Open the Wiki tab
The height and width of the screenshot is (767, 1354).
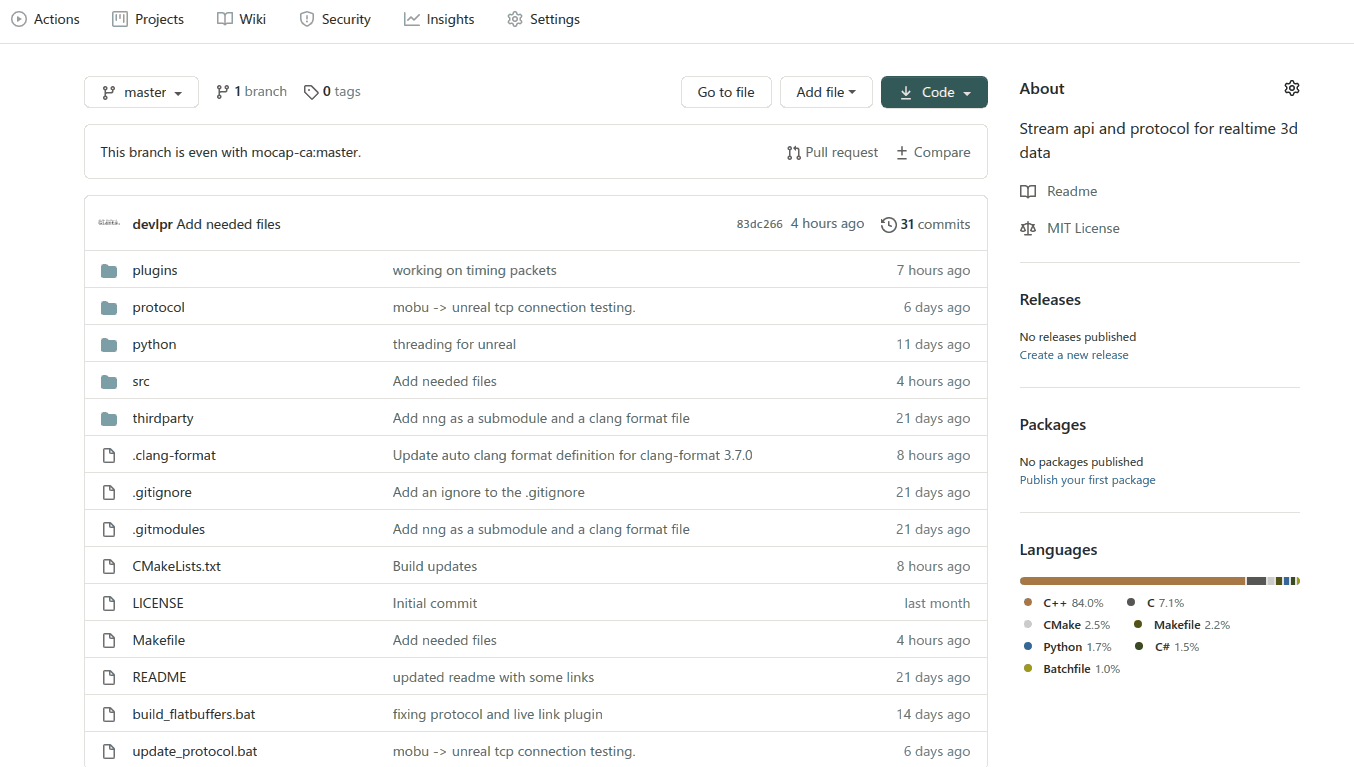[241, 19]
